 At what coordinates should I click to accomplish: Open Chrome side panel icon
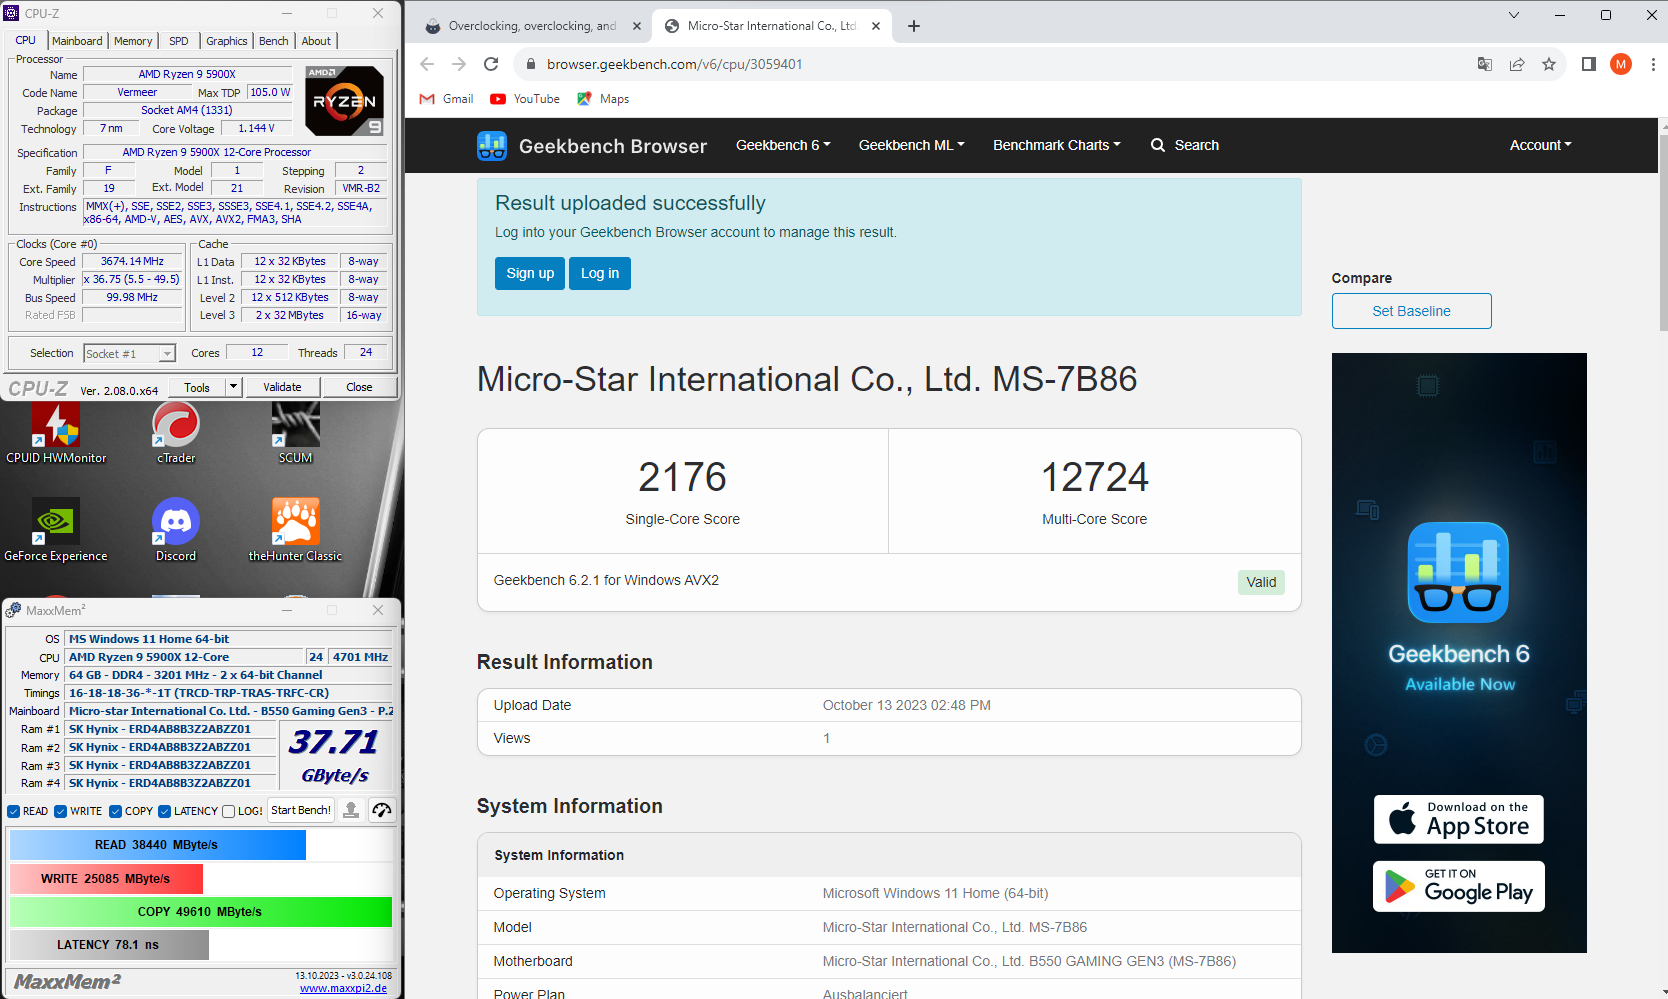pos(1588,64)
